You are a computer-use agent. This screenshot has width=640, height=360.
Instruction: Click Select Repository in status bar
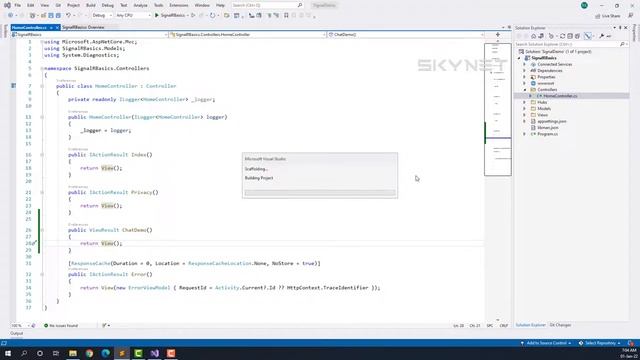[x=600, y=343]
